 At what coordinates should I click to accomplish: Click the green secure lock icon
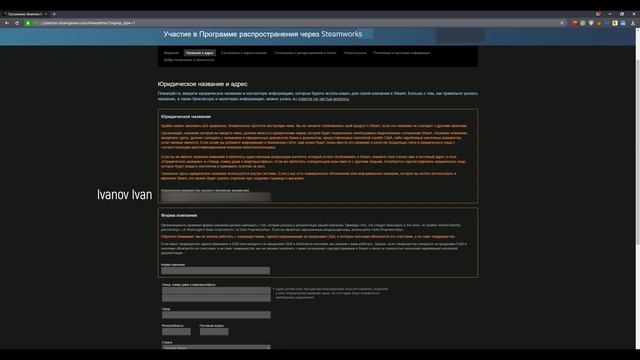[28, 23]
